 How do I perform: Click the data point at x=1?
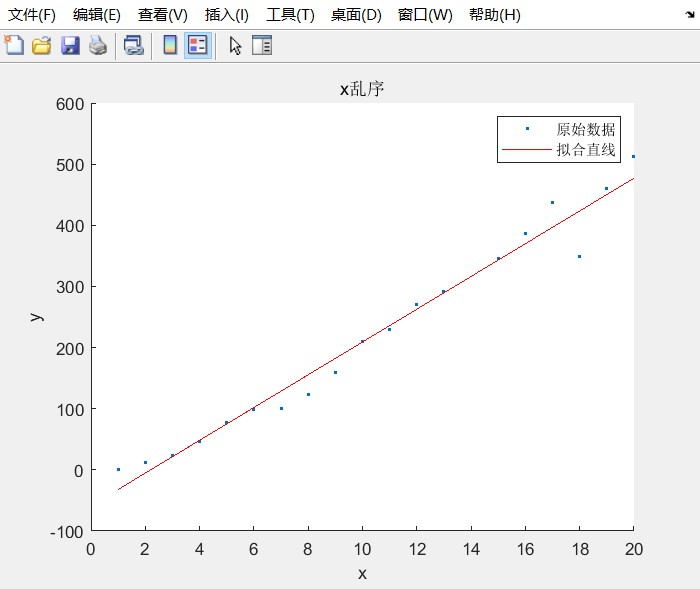pyautogui.click(x=118, y=469)
